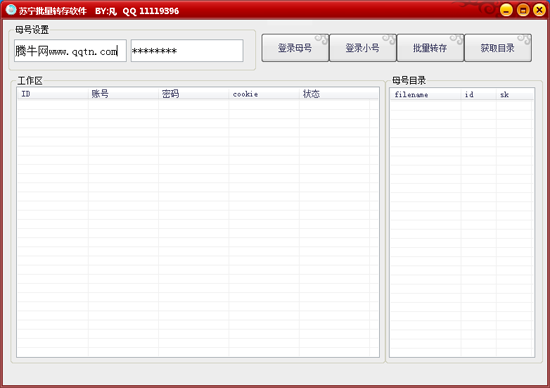The height and width of the screenshot is (388, 550).
Task: Fetch directory with 获取目录 button
Action: (498, 48)
